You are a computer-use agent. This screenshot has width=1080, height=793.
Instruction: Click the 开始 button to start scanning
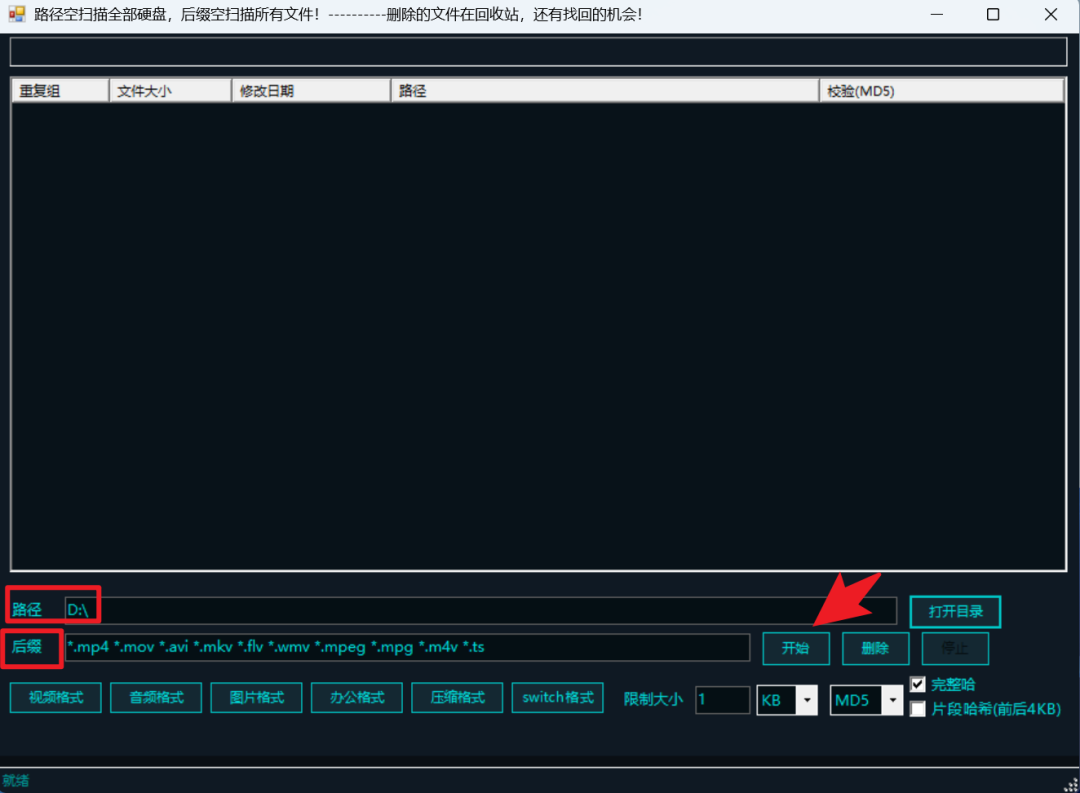click(796, 648)
